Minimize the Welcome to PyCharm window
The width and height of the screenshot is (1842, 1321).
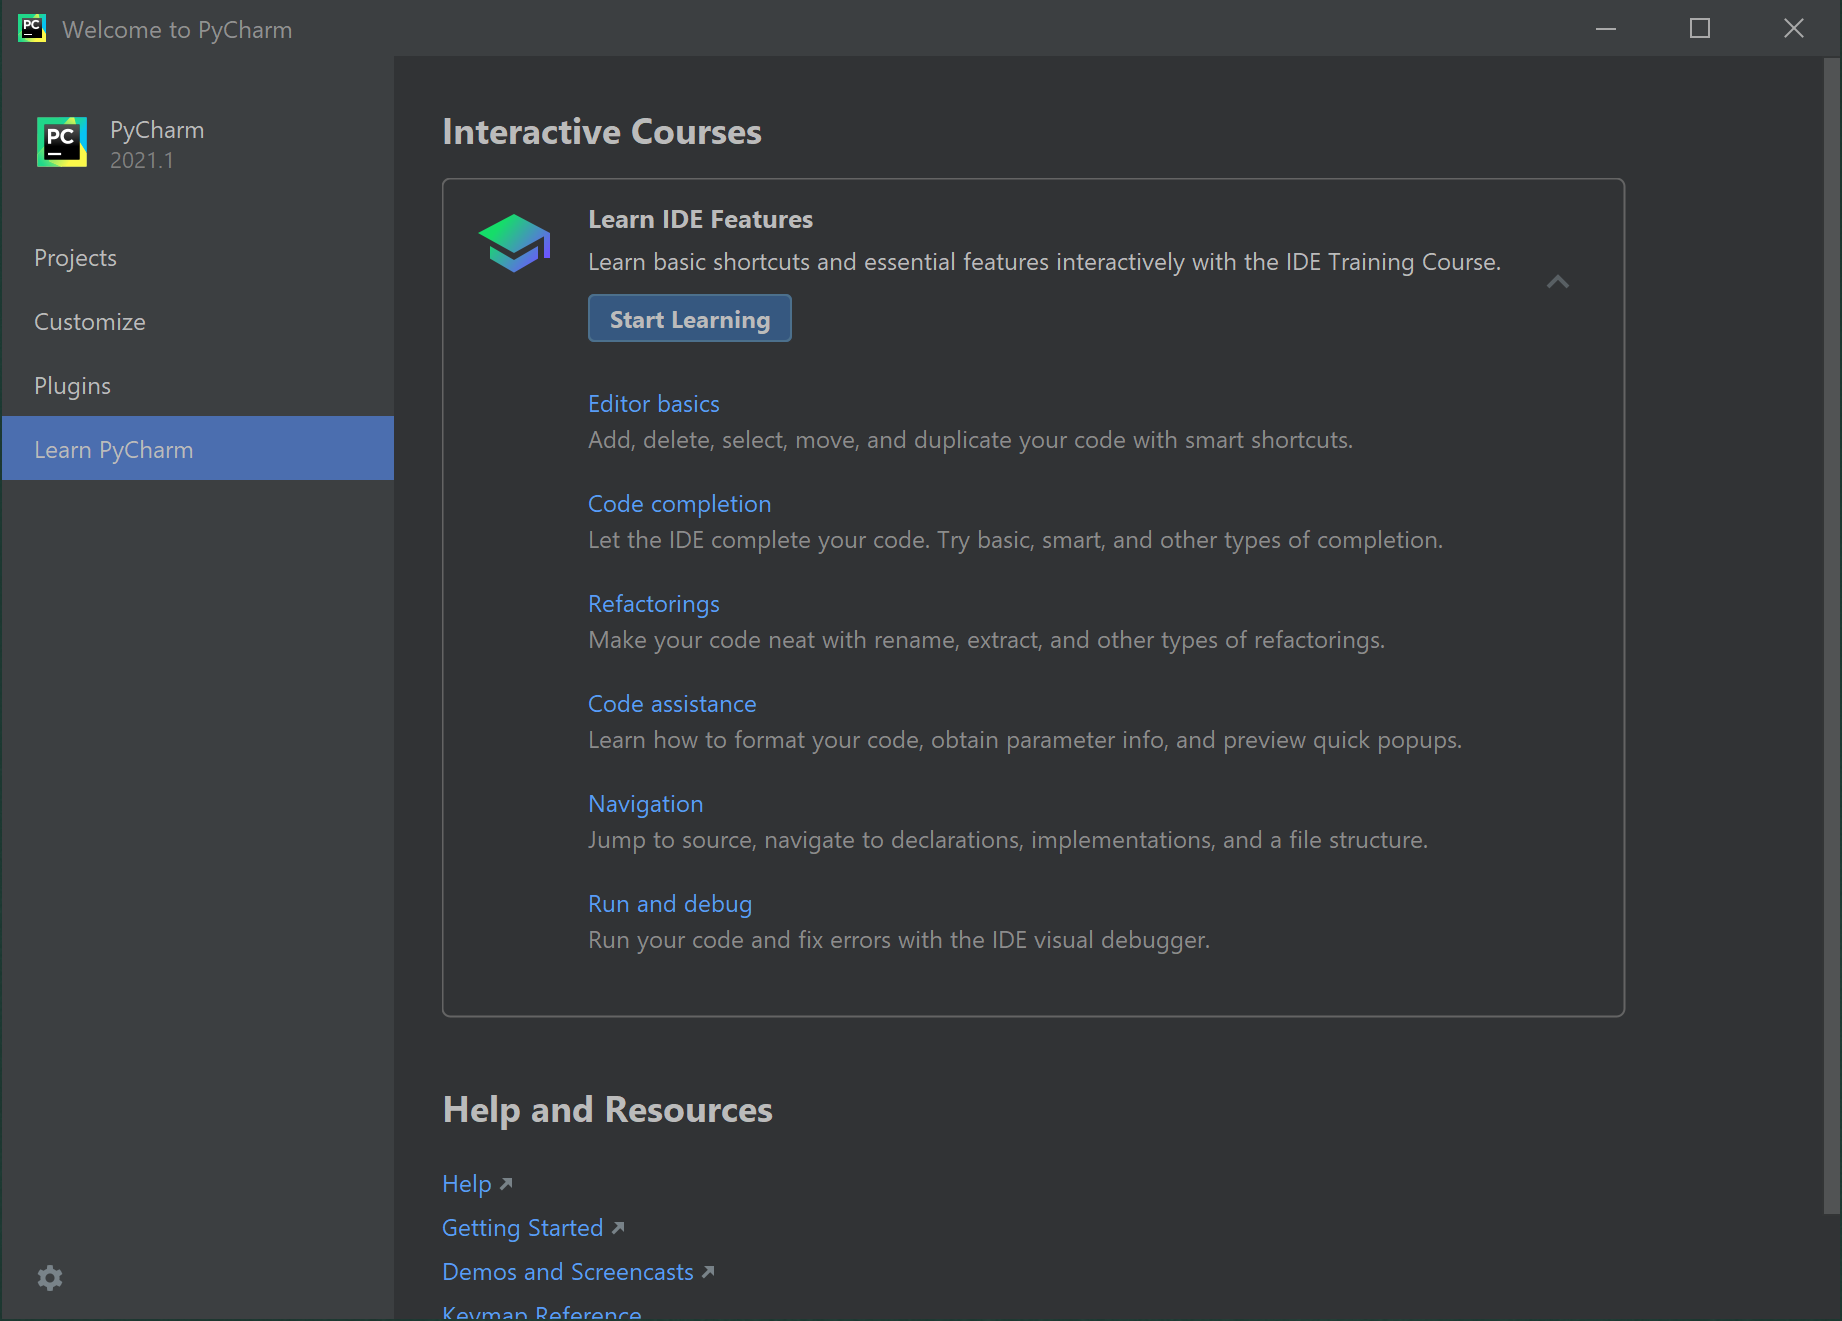tap(1606, 28)
